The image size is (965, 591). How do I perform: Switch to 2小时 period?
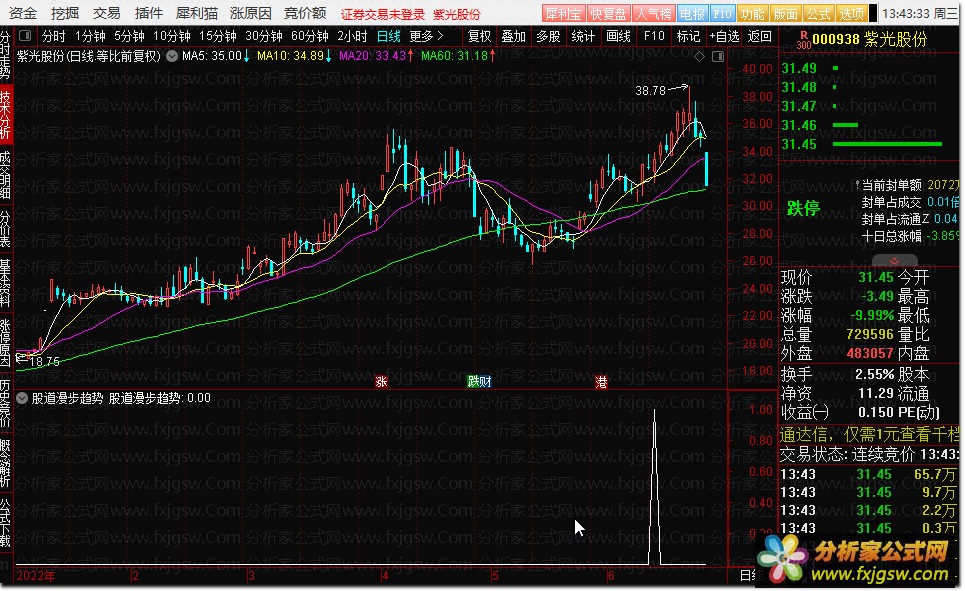(352, 36)
